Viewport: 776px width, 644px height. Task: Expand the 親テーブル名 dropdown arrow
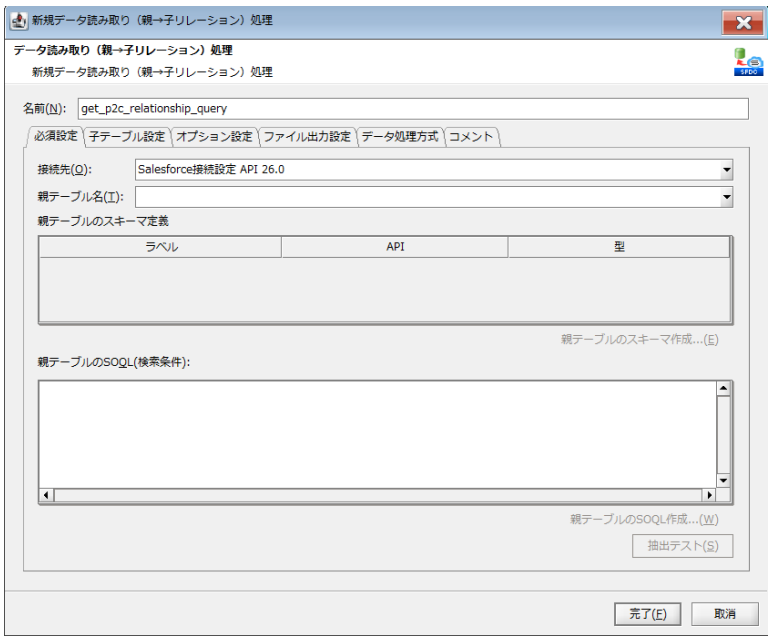tap(726, 197)
